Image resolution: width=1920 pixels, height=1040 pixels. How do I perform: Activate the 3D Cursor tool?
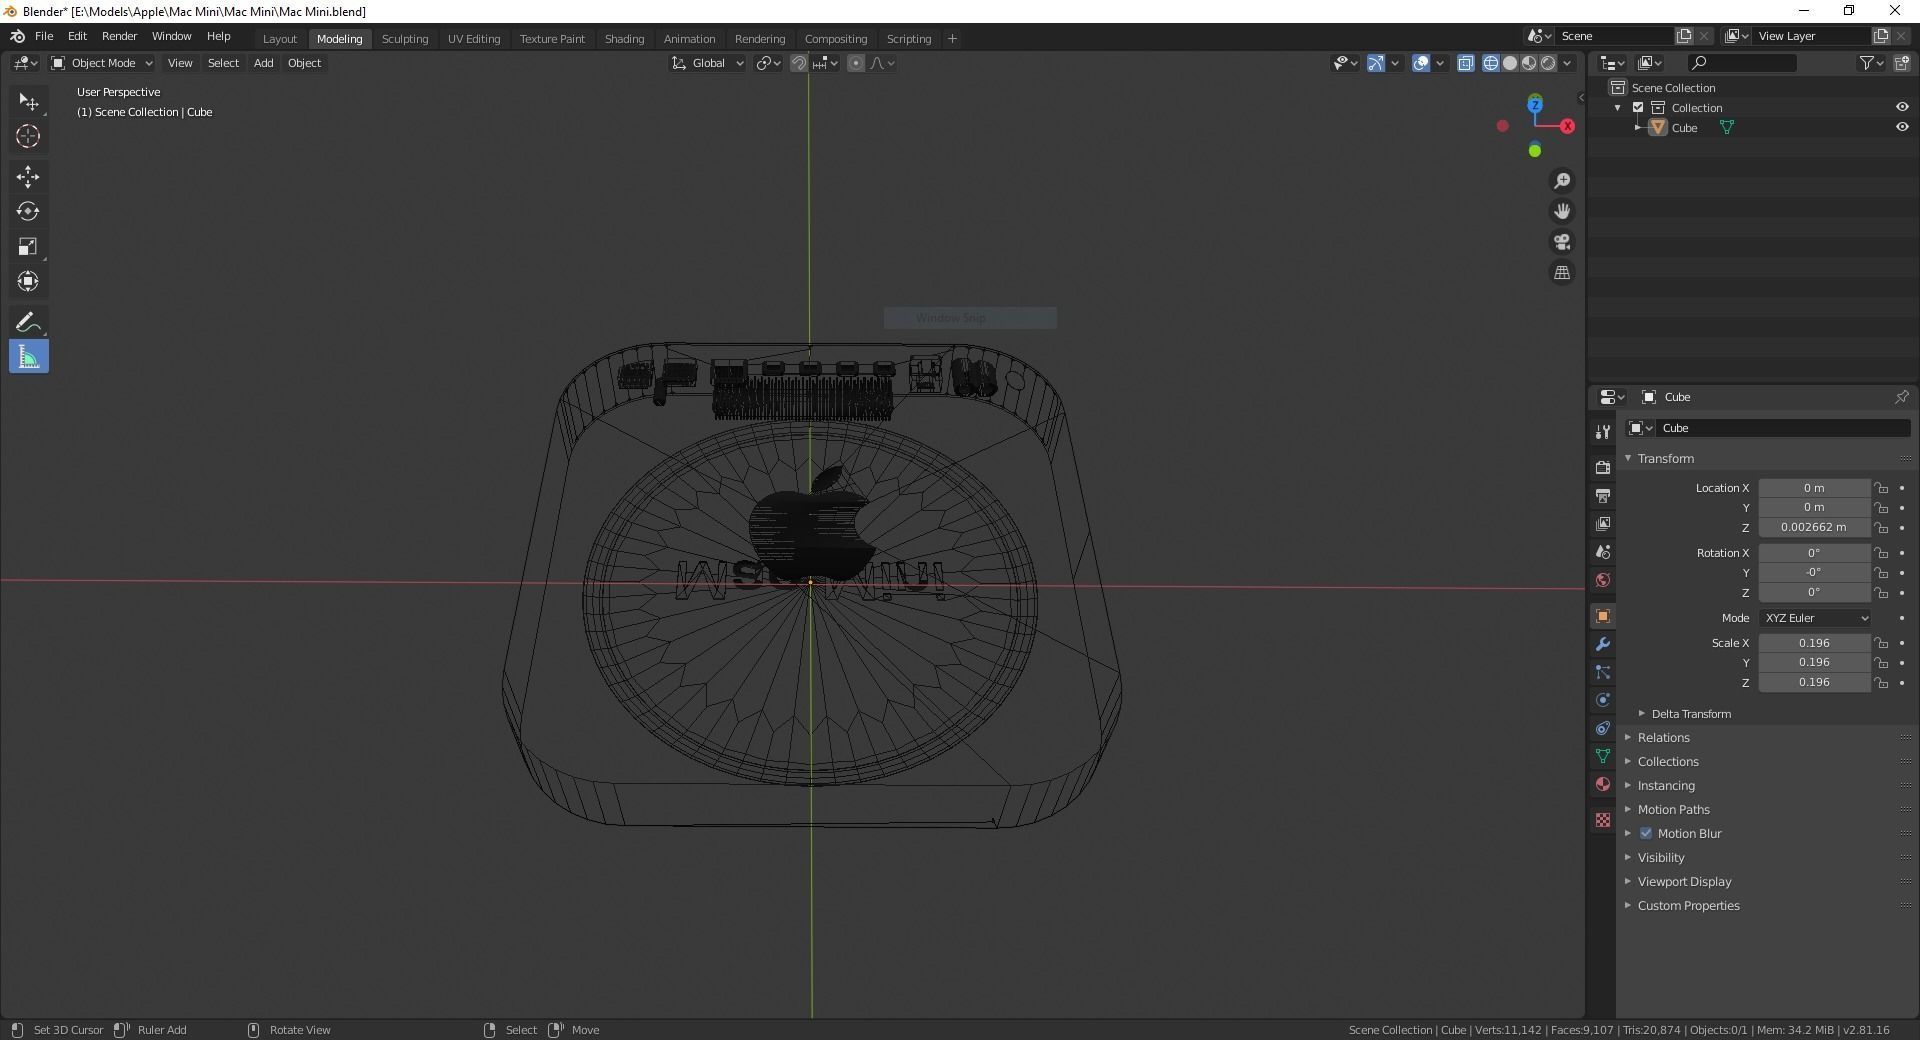28,137
